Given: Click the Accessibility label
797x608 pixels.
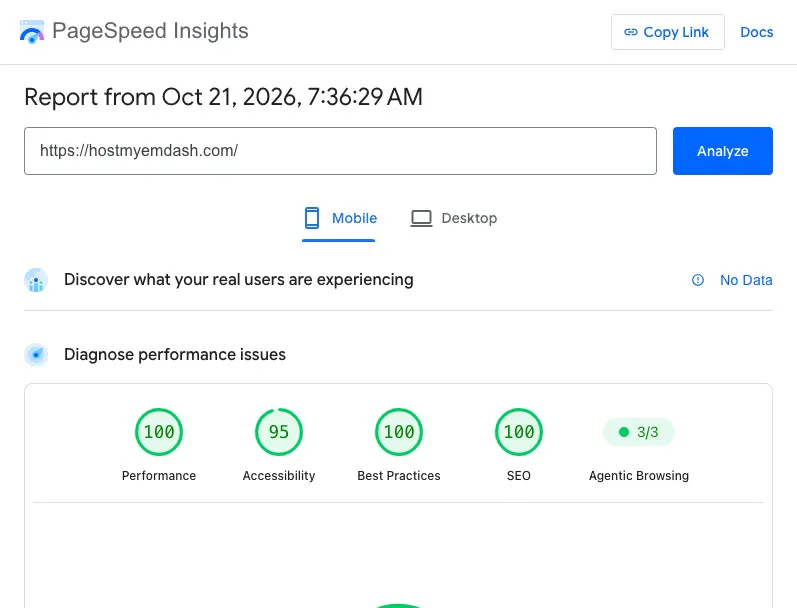Looking at the screenshot, I should [x=279, y=476].
